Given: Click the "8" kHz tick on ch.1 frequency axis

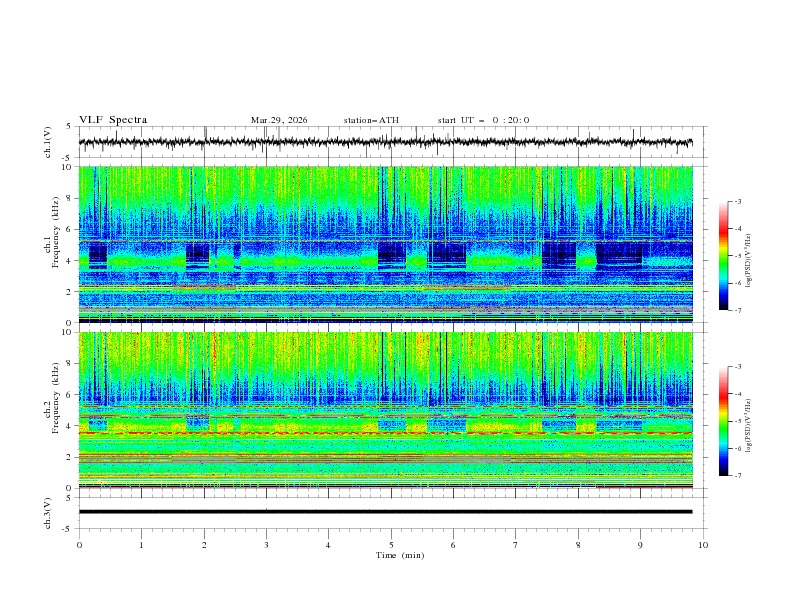Looking at the screenshot, I should coord(70,198).
